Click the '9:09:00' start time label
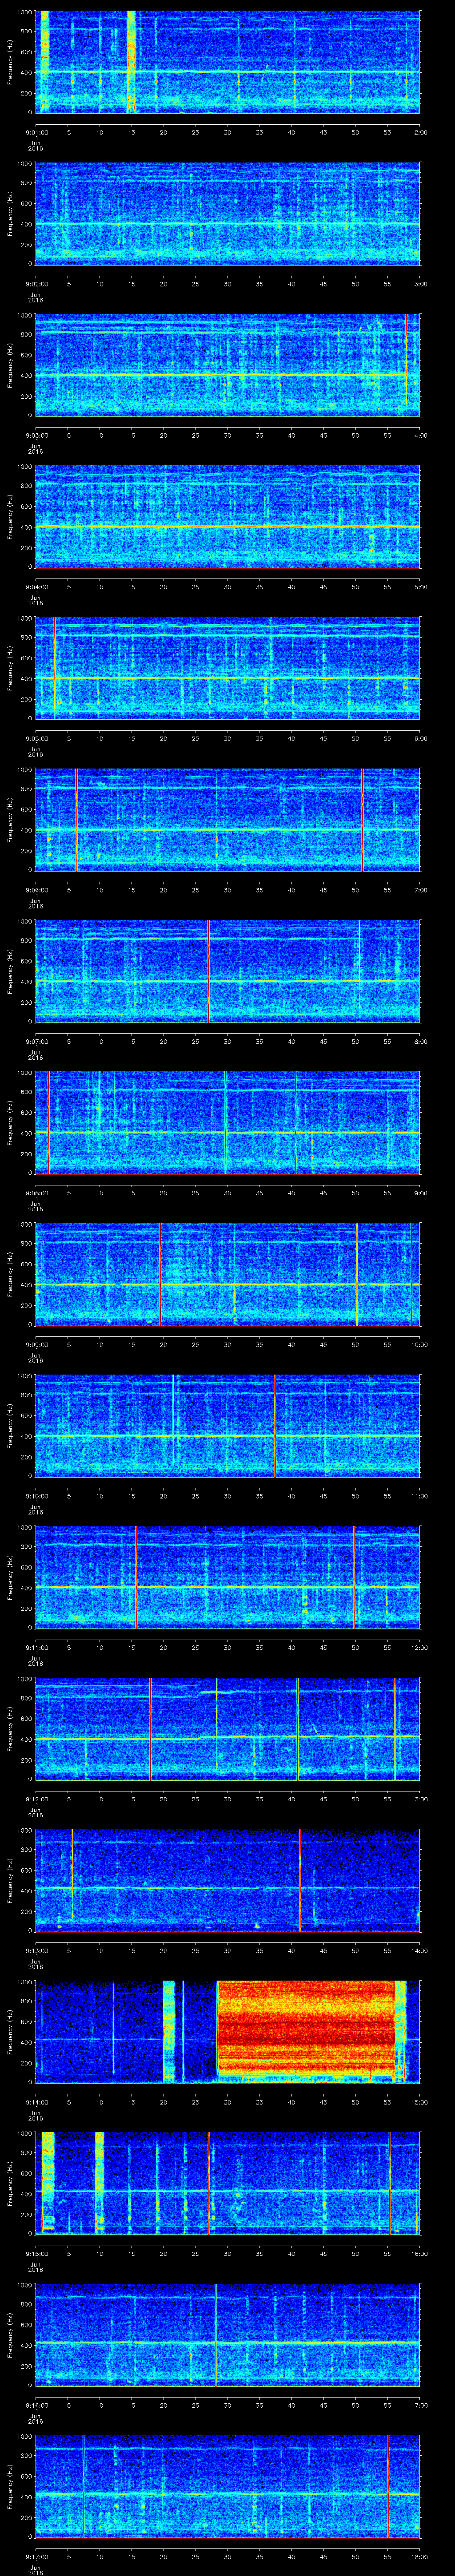The width and height of the screenshot is (455, 2576). [x=36, y=1345]
